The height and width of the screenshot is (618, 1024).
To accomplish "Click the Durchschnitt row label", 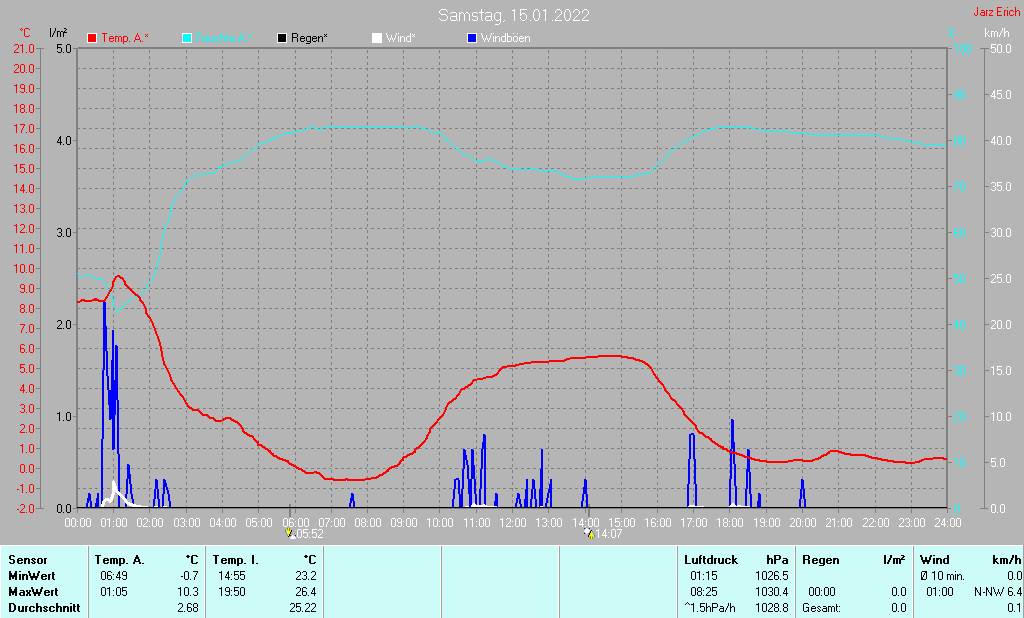I will [x=43, y=608].
